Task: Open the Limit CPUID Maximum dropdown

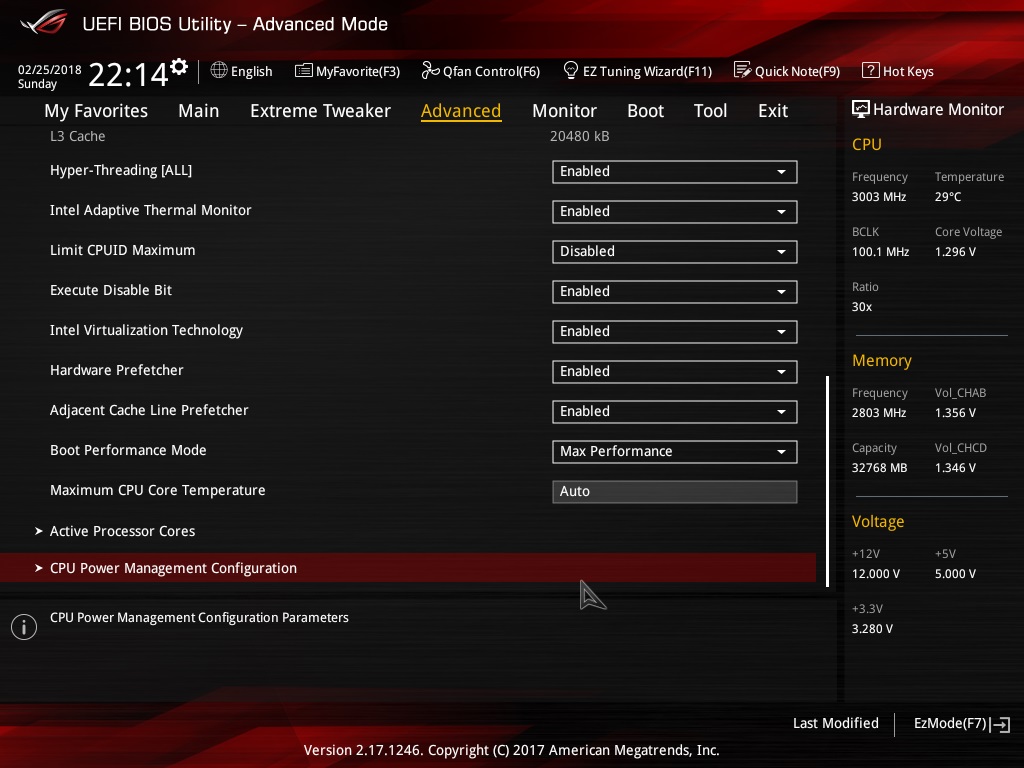Action: click(674, 251)
